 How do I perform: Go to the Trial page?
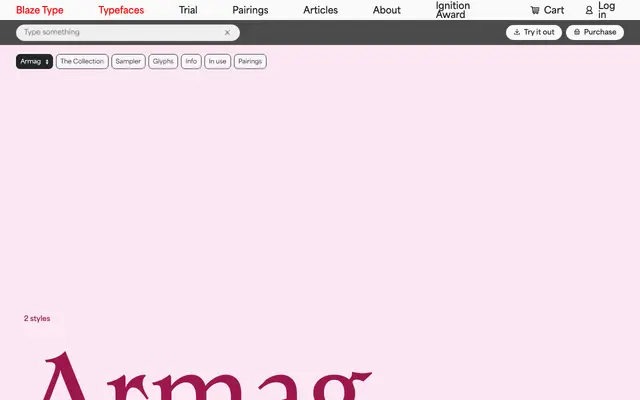[x=188, y=10]
